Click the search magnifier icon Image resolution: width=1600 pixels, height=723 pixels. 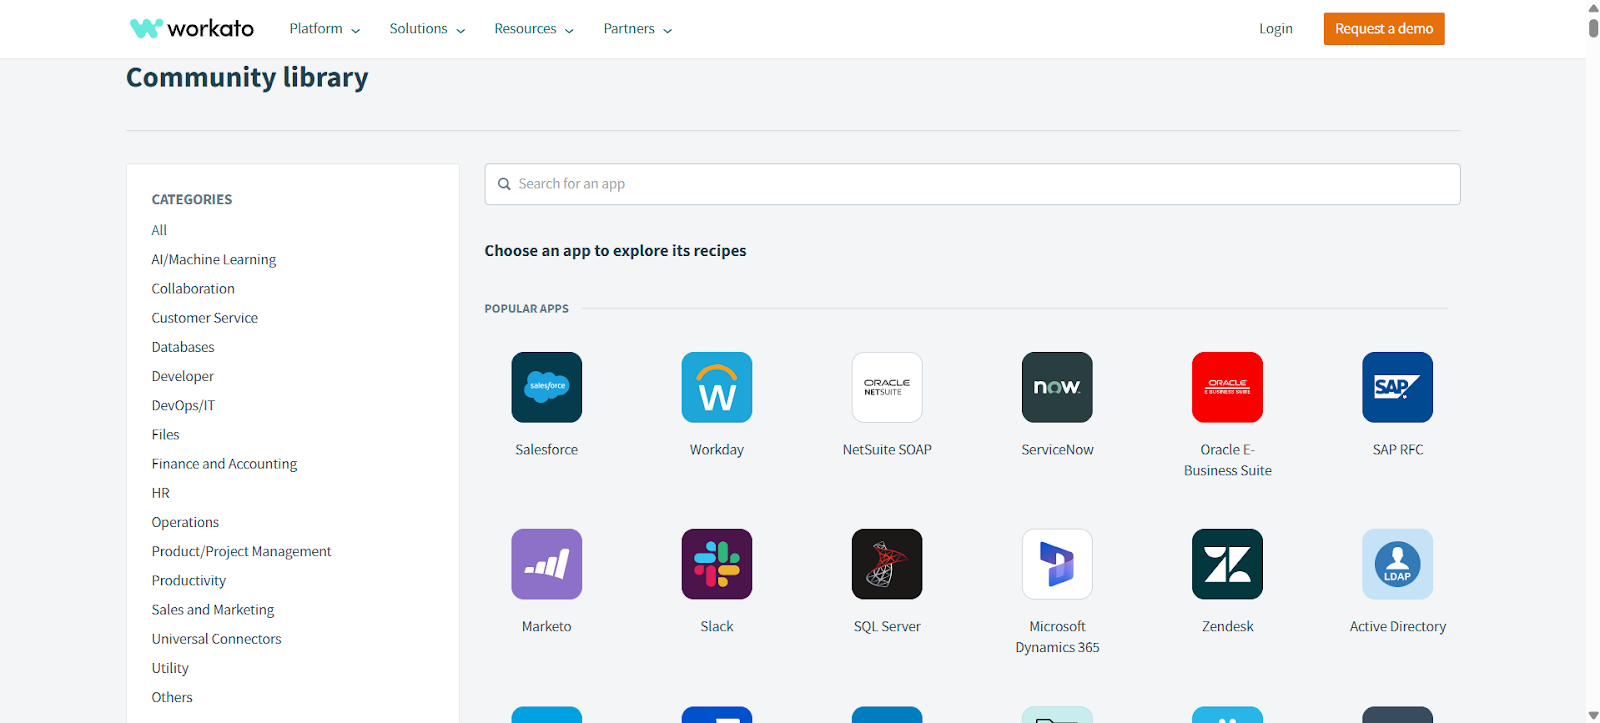[x=504, y=184]
